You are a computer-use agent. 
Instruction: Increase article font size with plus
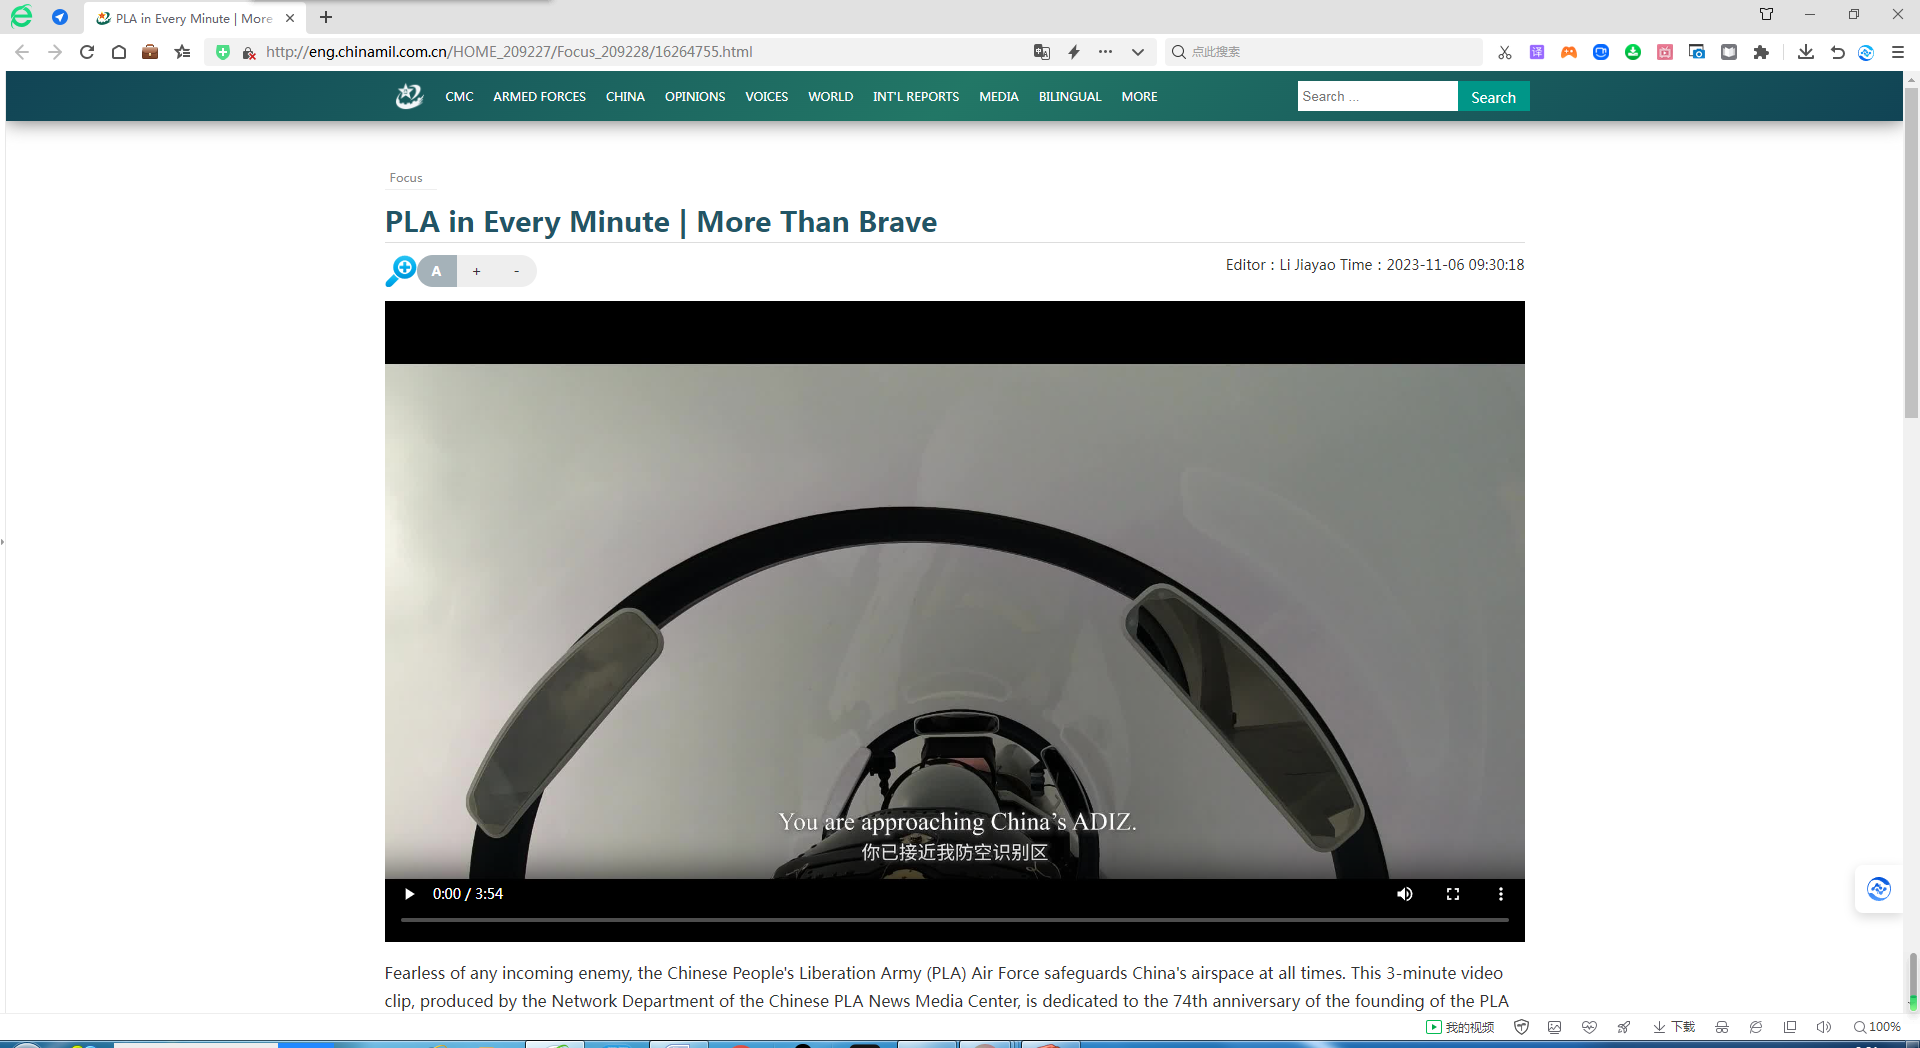pos(477,271)
